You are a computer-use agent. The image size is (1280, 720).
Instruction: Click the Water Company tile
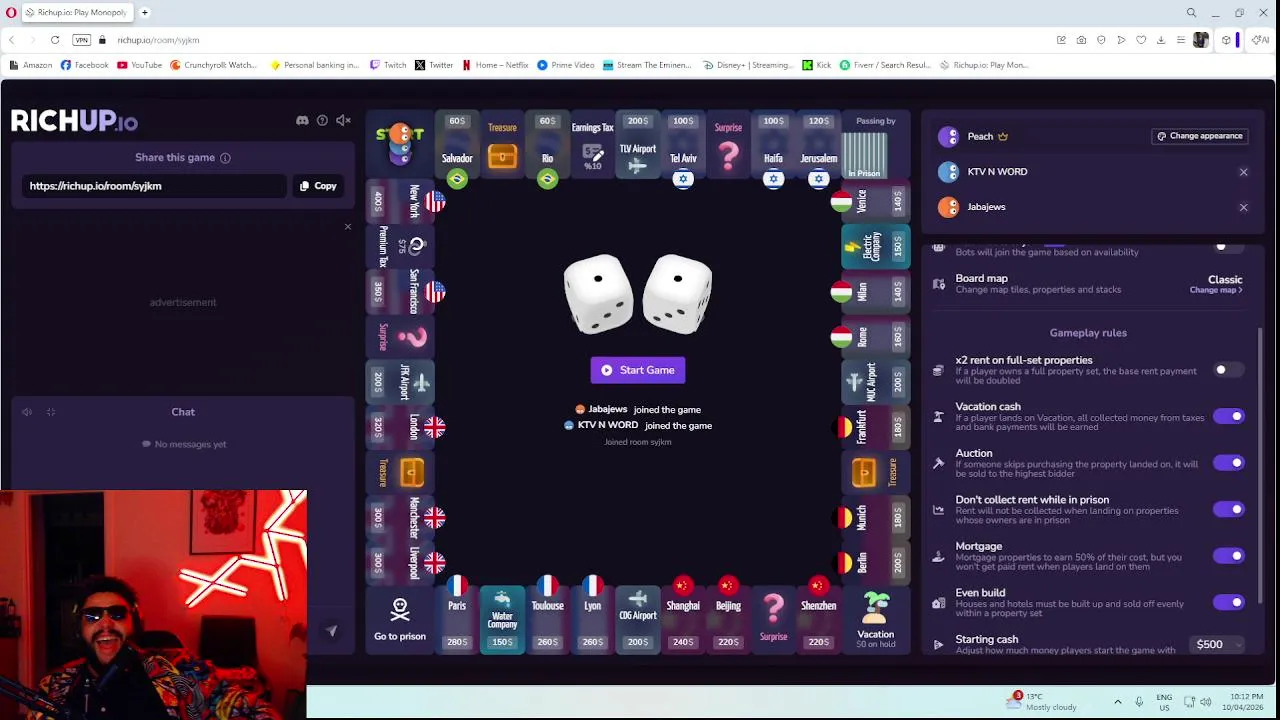click(502, 620)
